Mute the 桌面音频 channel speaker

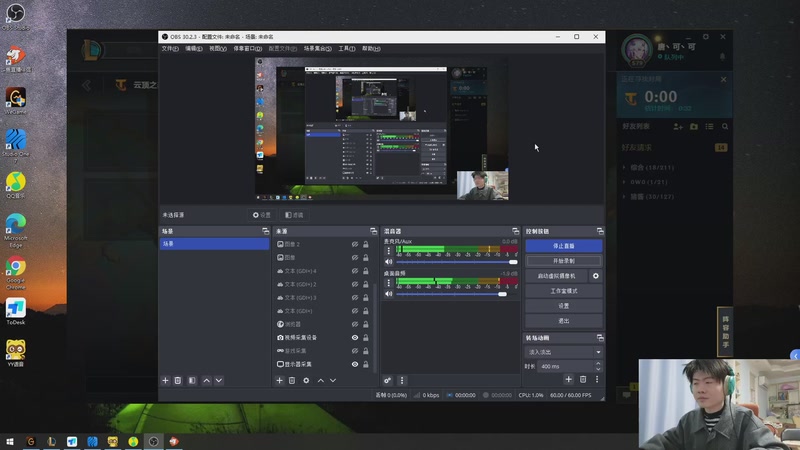pyautogui.click(x=389, y=294)
